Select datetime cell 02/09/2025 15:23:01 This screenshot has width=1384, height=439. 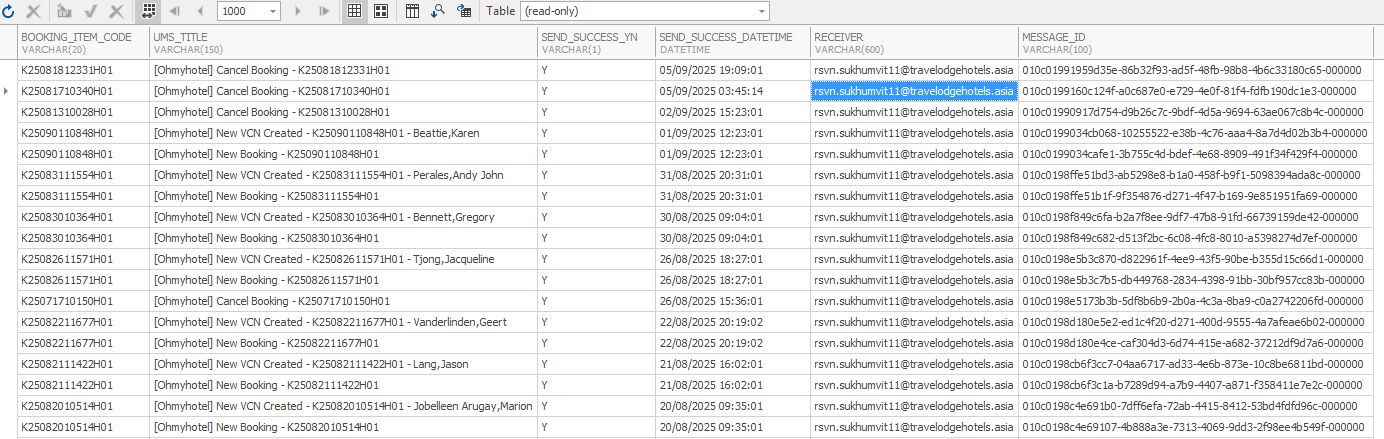pos(733,112)
